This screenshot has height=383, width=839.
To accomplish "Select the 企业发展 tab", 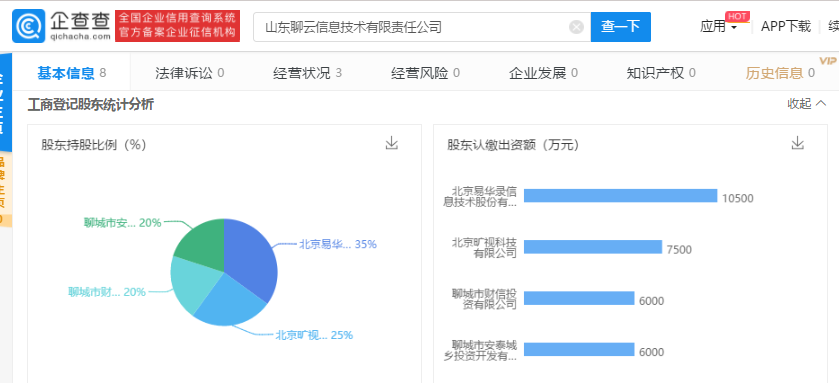I will [543, 73].
